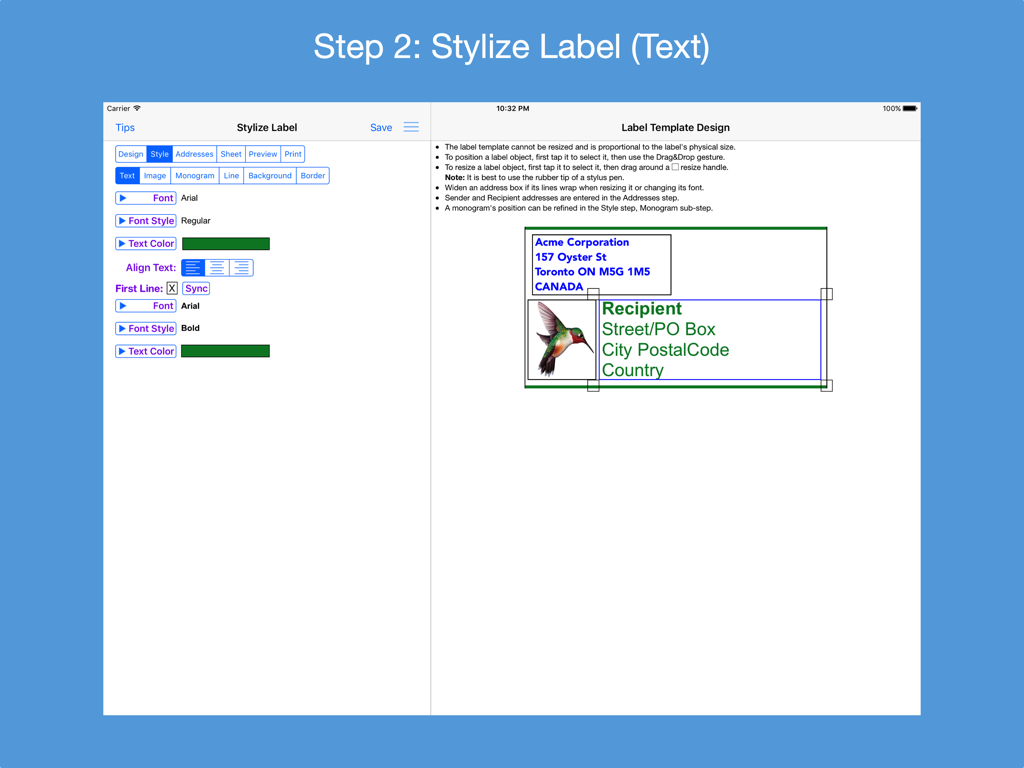Click the Save button
This screenshot has width=1024, height=768.
381,127
